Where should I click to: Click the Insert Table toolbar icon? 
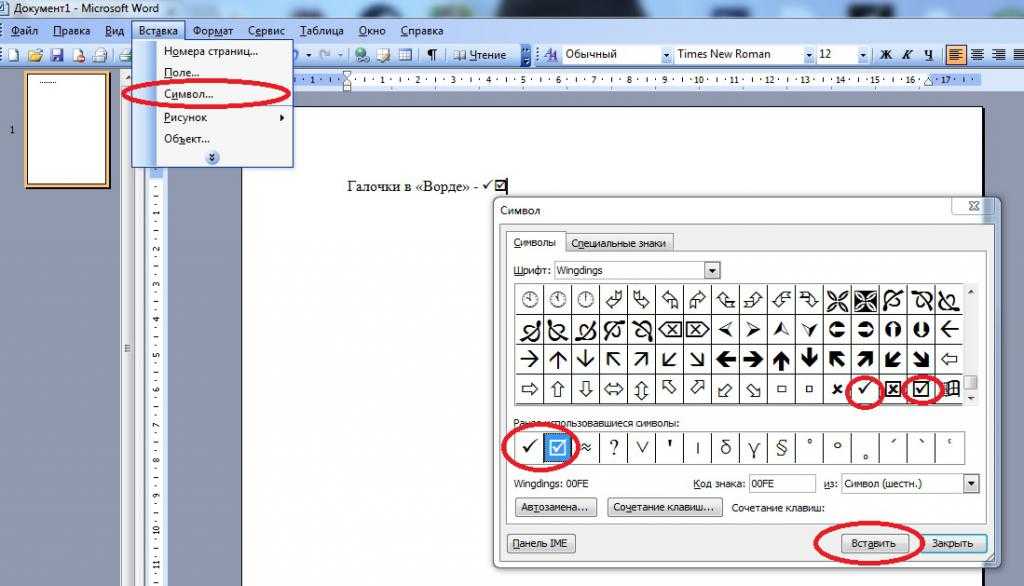pyautogui.click(x=405, y=55)
